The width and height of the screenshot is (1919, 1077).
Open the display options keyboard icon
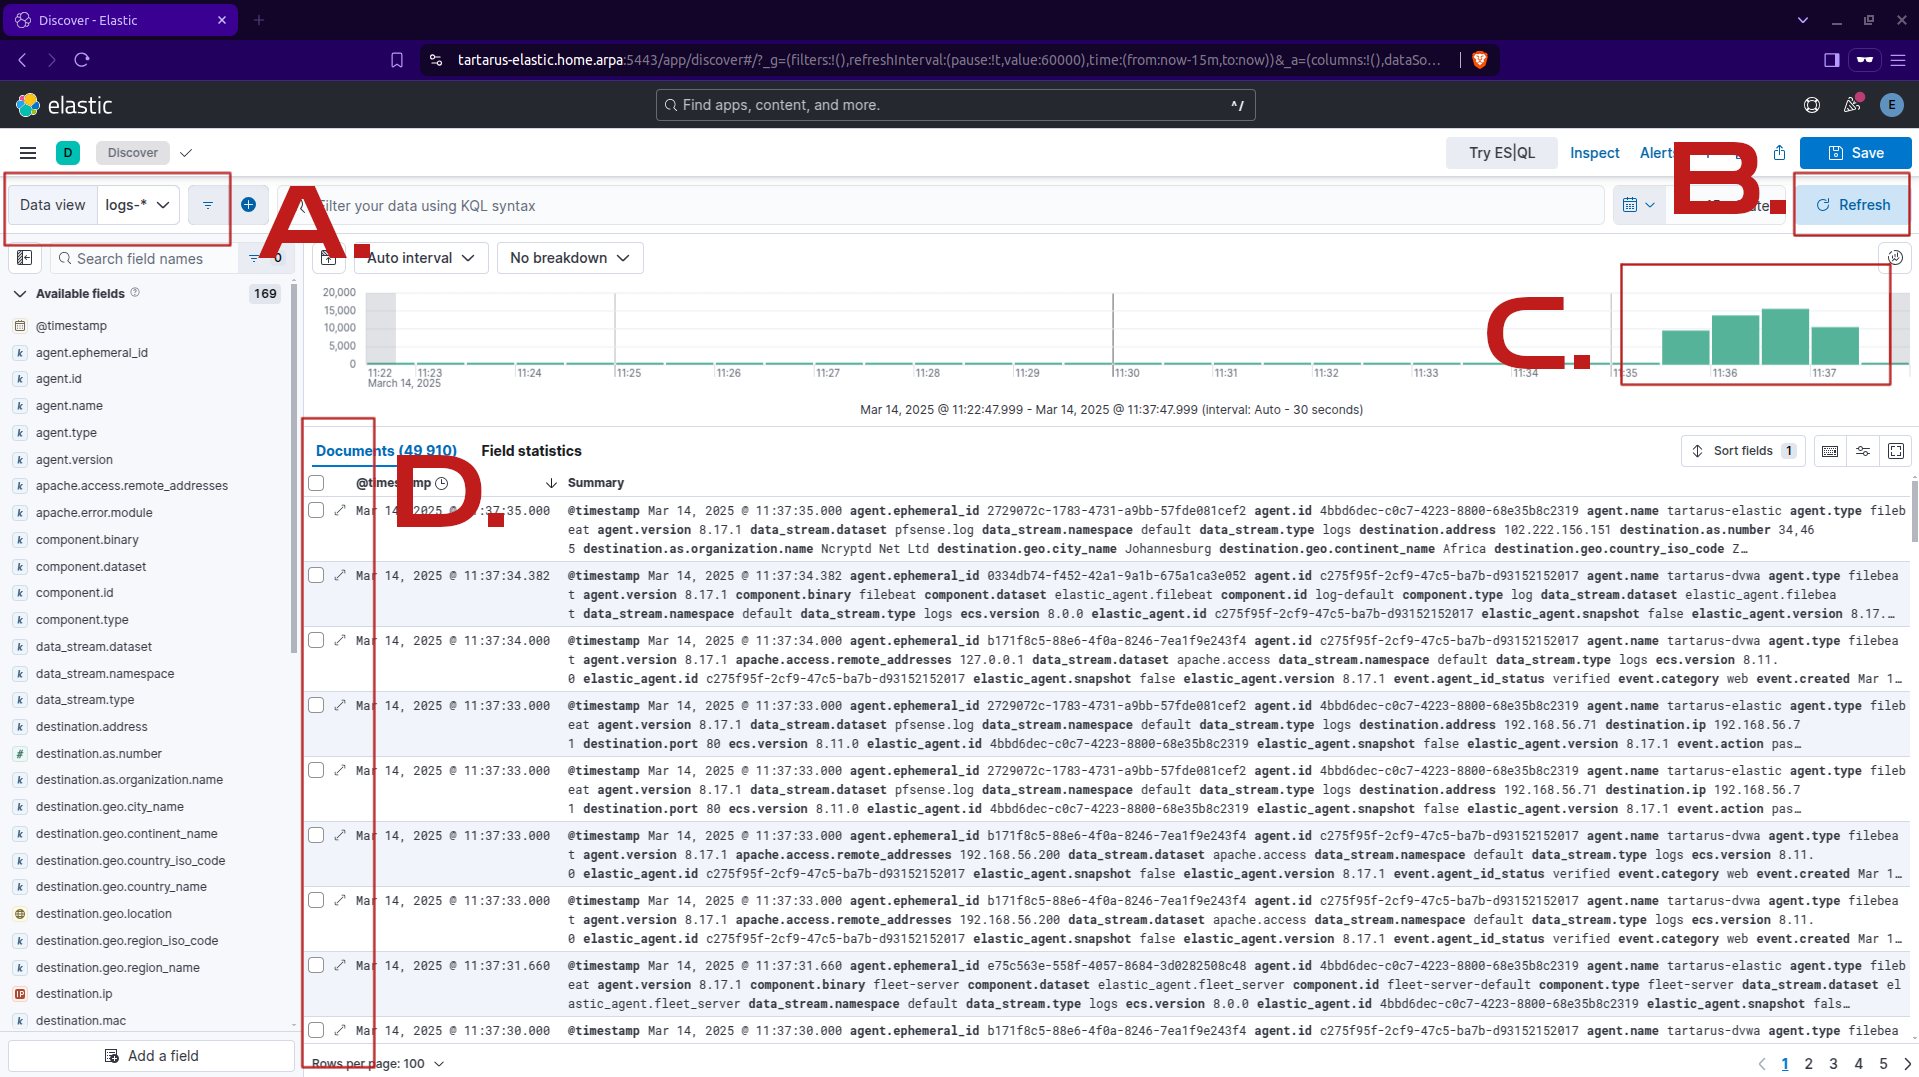1829,451
